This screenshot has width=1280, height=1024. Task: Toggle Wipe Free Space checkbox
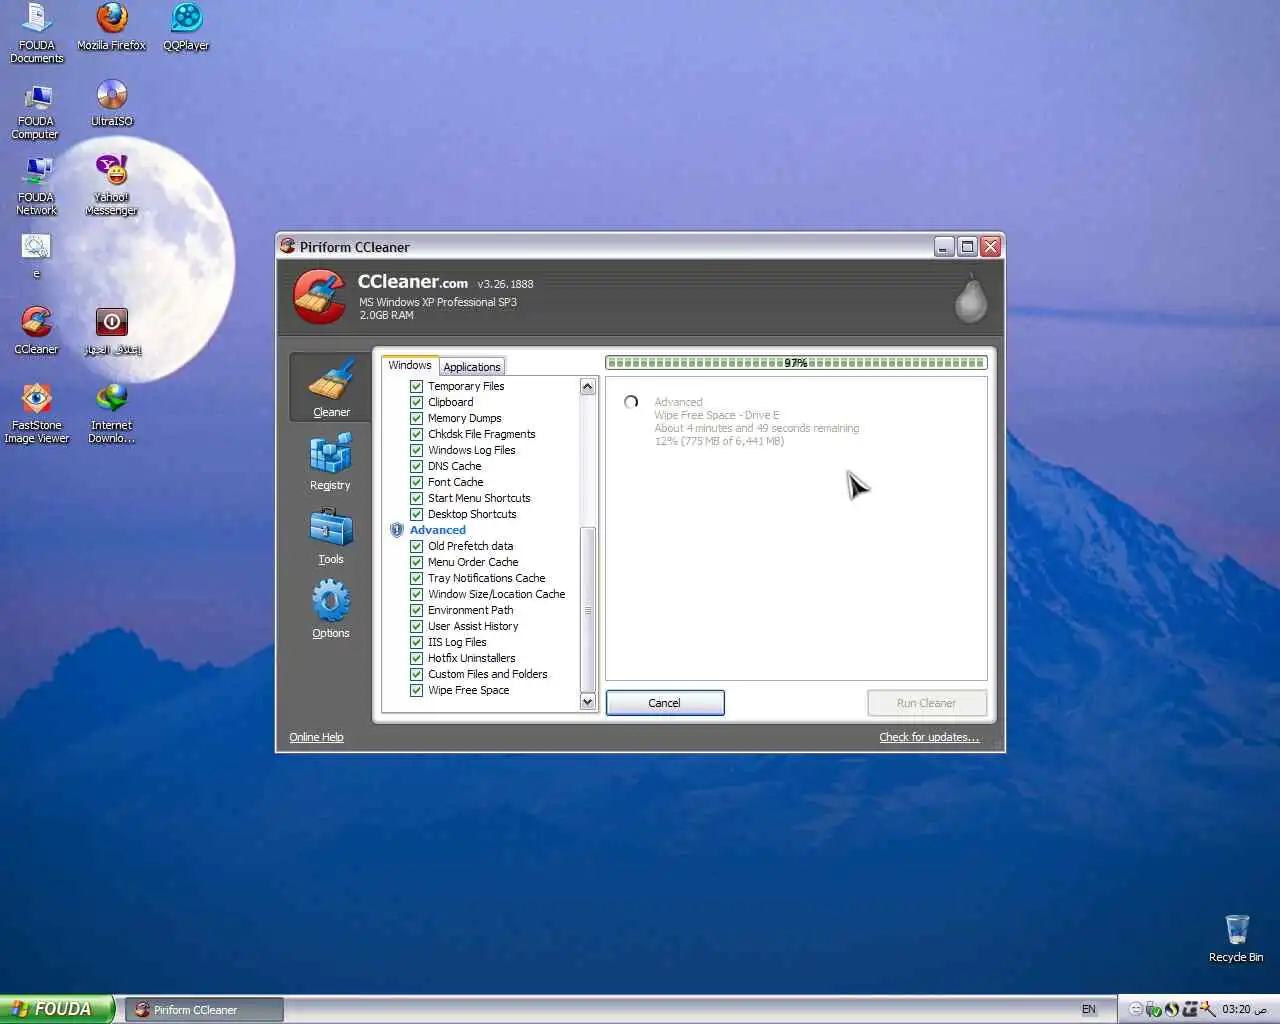coord(416,690)
